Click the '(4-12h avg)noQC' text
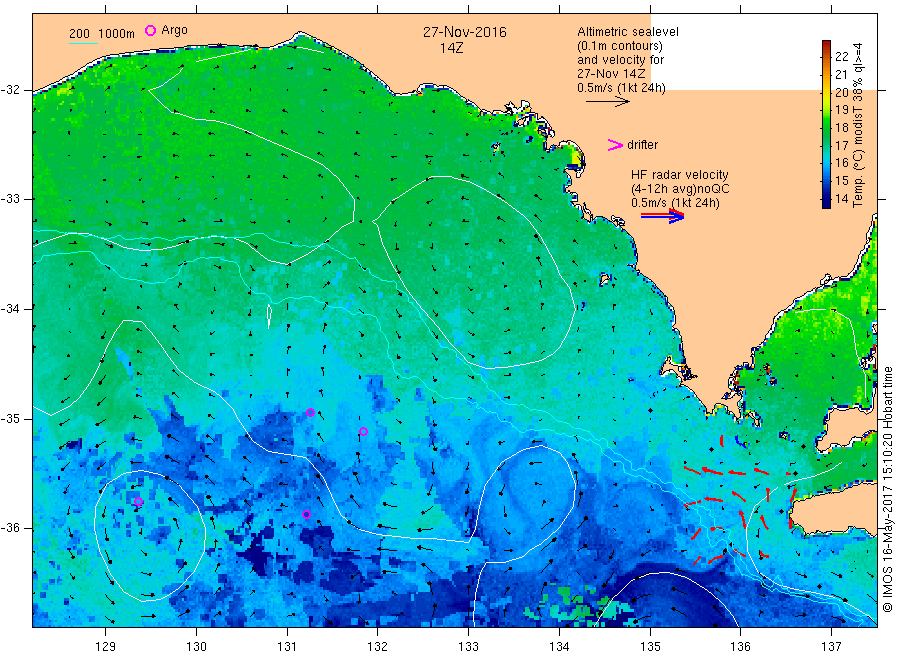The width and height of the screenshot is (900, 660). pos(680,189)
